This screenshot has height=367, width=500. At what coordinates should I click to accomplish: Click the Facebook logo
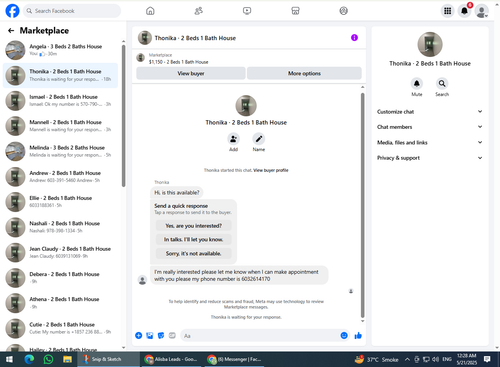[12, 11]
